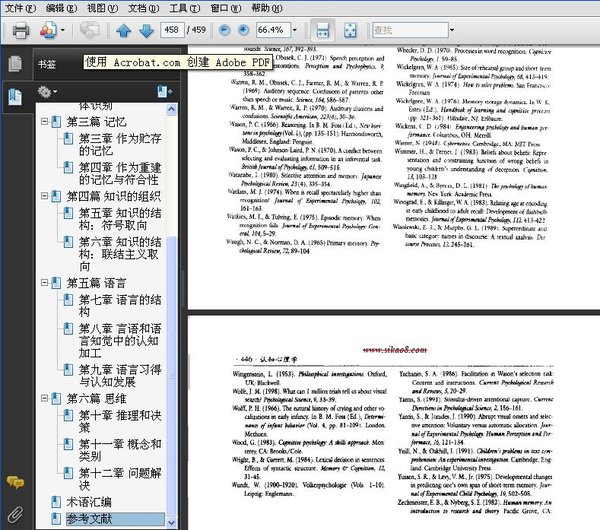Select the fit full page icon

pos(350,30)
